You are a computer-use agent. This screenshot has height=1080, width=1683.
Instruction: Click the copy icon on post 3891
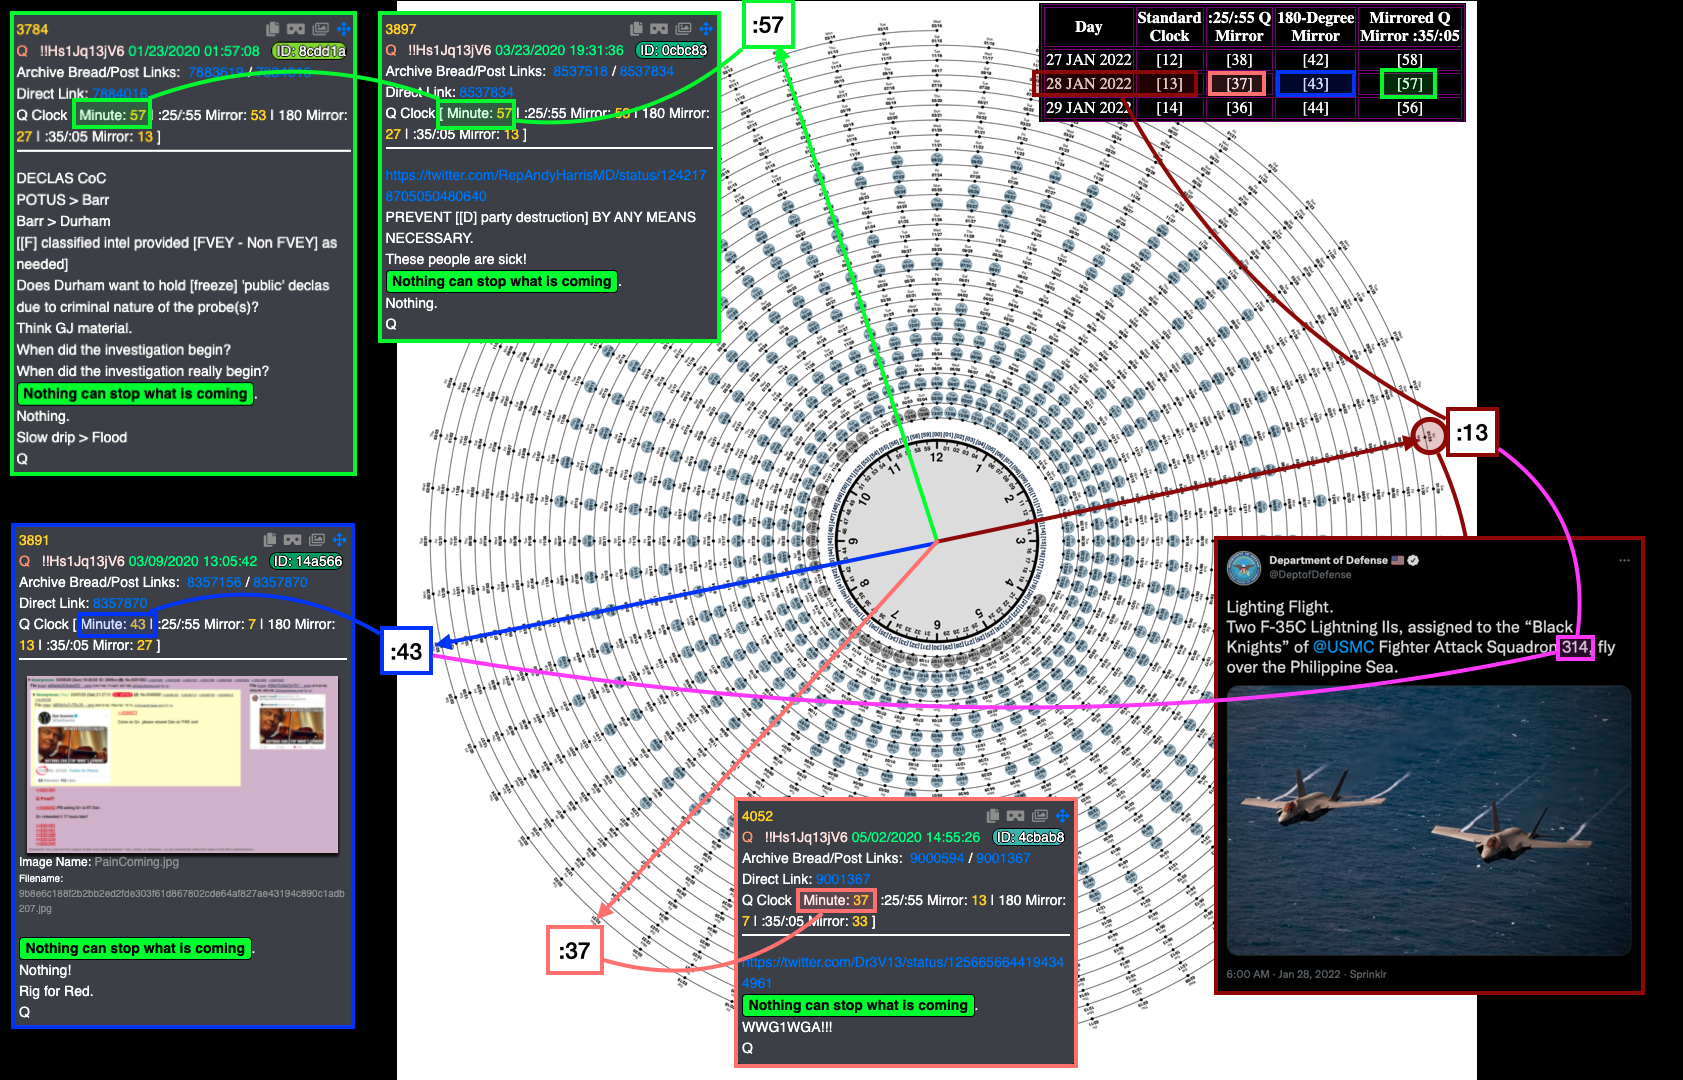(269, 540)
